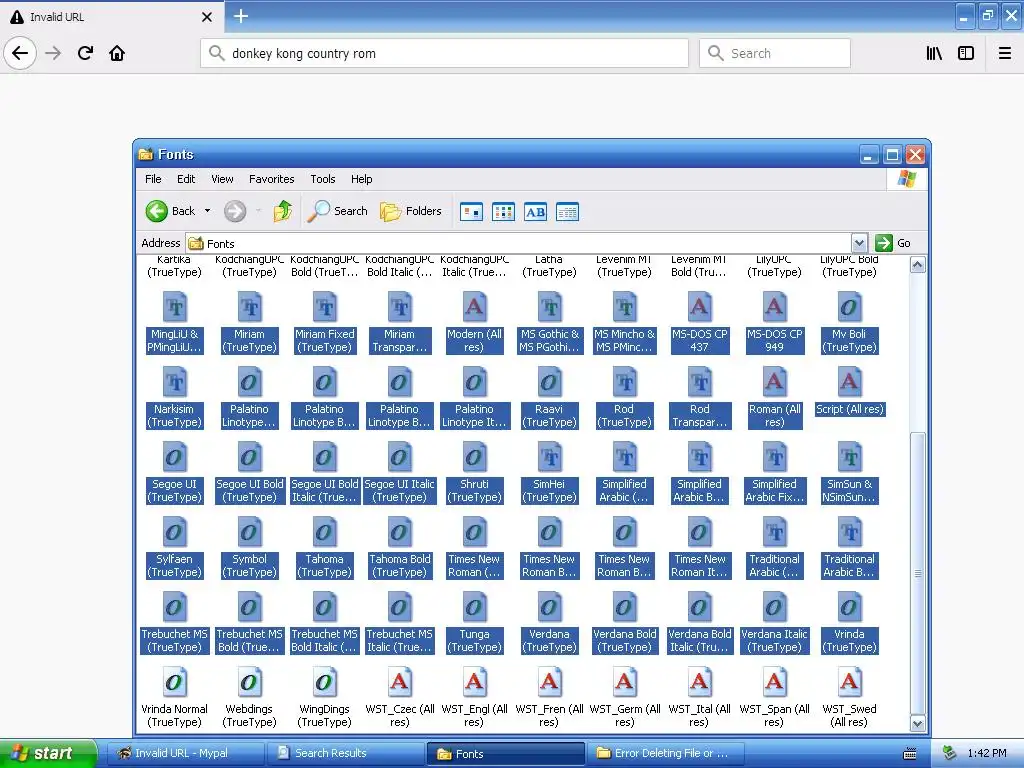Open the Forward button history dropdown
Viewport: 1024px width, 768px height.
click(259, 211)
